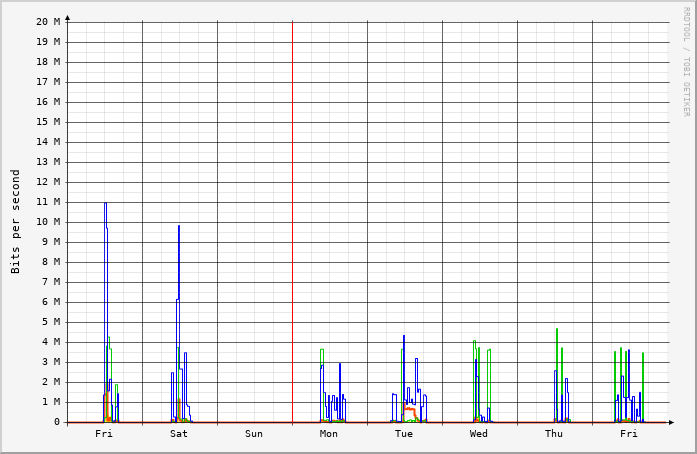Screen dimensions: 697x454
Task: Click the 'Sun' day label
Action: coord(254,434)
